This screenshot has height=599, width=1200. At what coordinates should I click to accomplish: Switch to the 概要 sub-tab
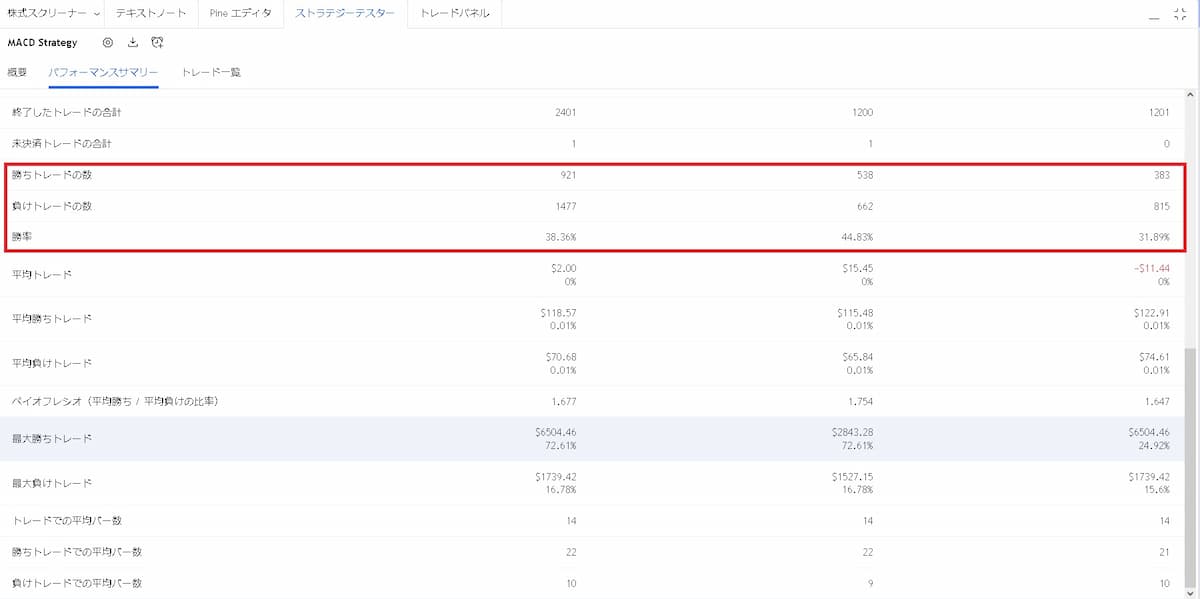(18, 72)
